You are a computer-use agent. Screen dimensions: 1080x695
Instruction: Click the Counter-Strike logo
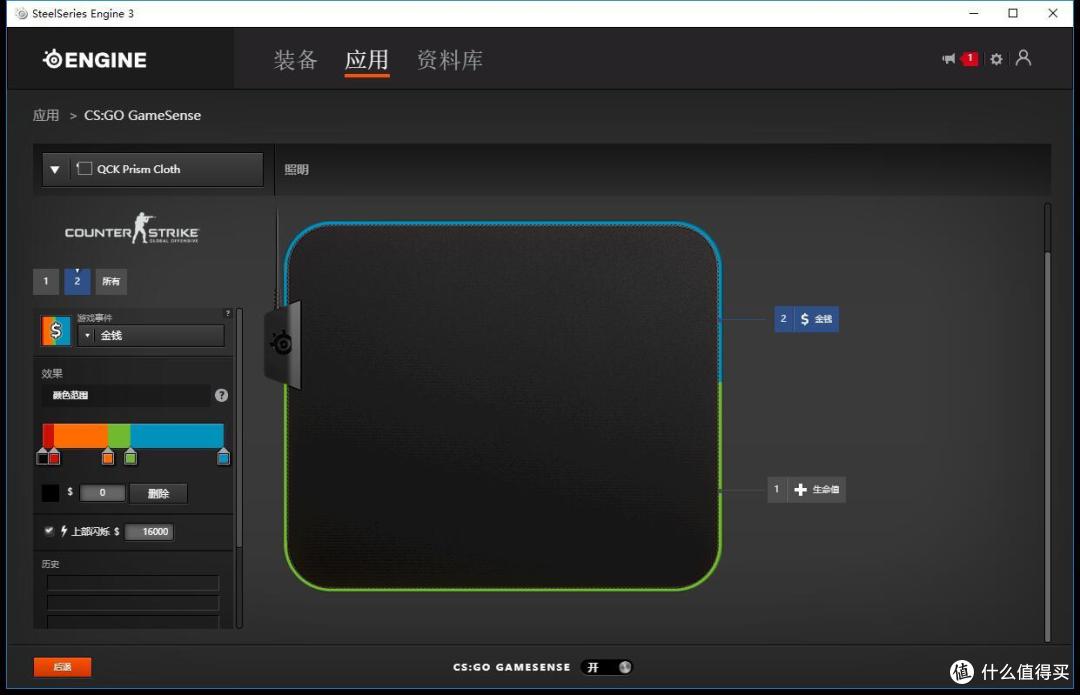132,229
